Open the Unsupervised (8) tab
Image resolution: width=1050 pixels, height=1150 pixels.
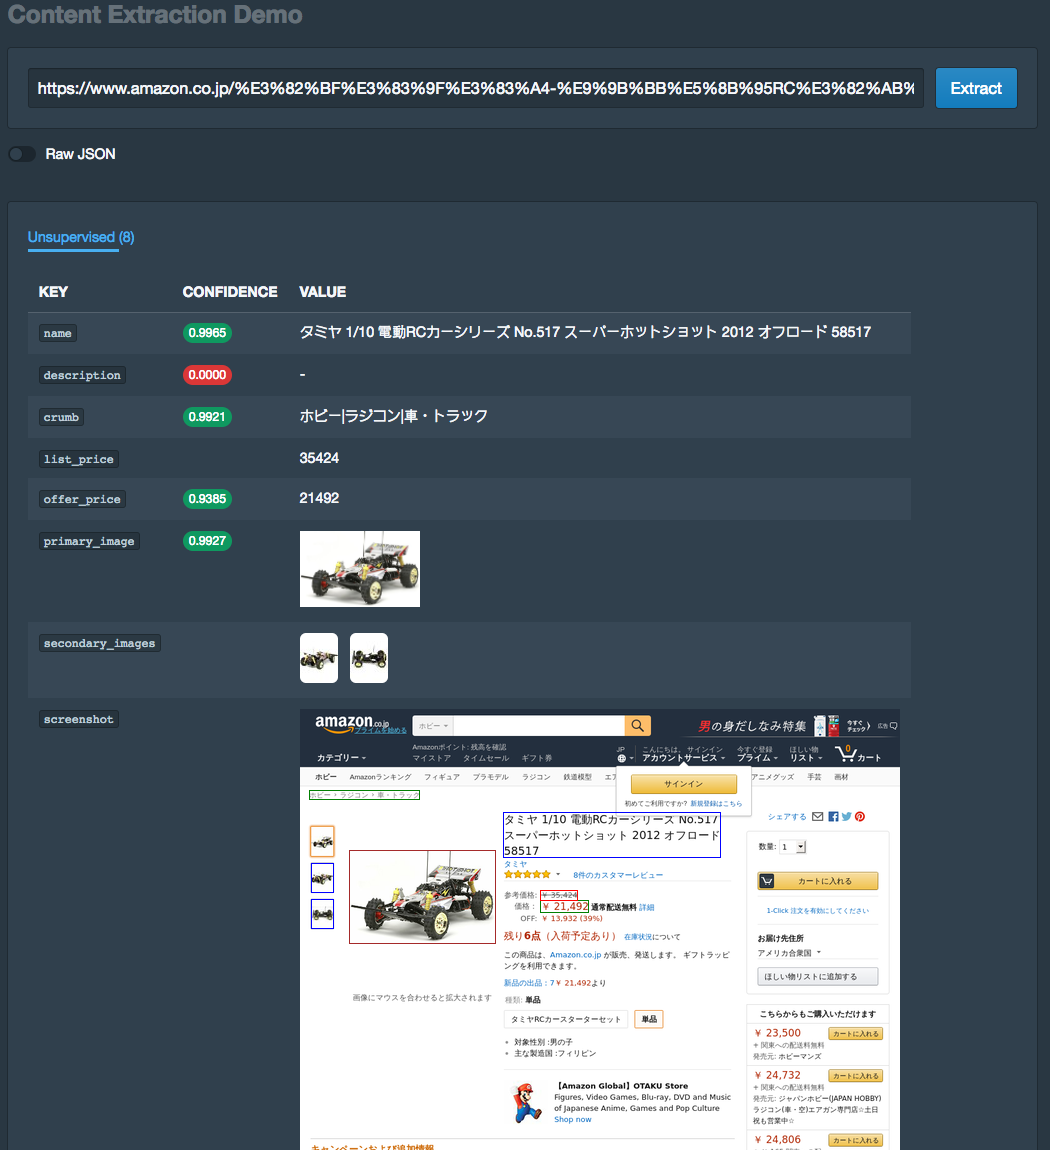click(x=81, y=237)
